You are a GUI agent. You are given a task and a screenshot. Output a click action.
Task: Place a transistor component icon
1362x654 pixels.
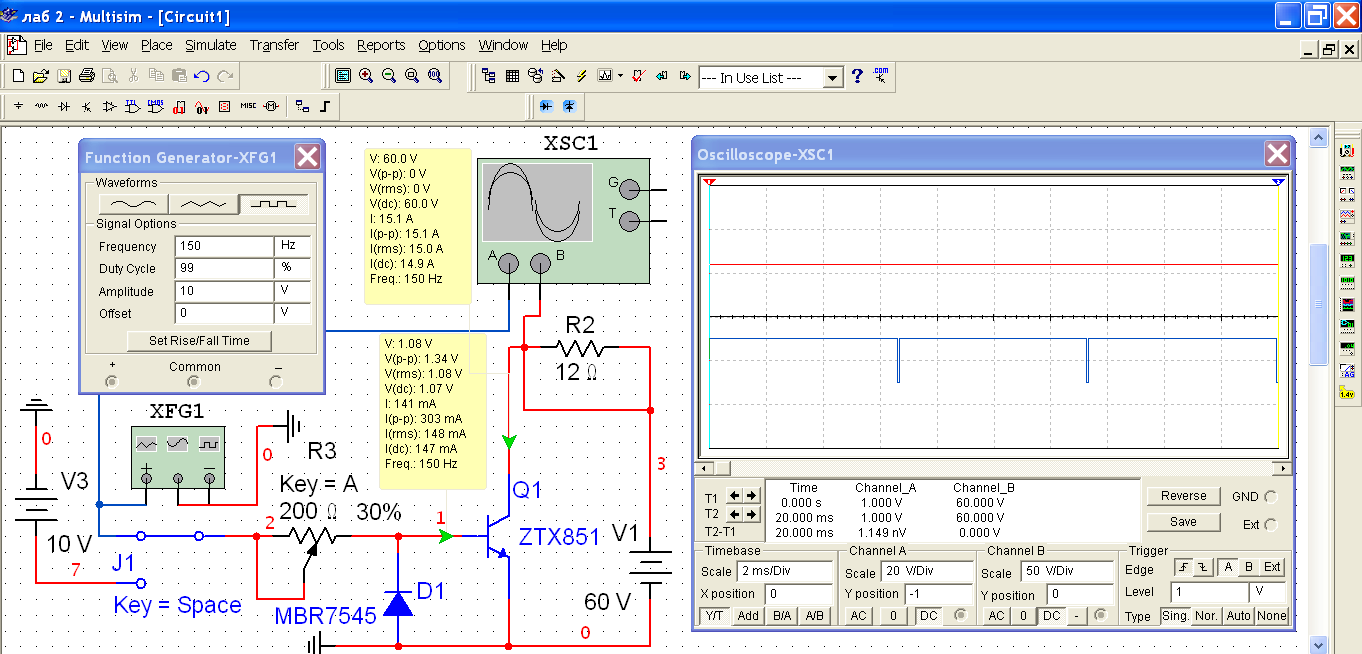point(87,106)
